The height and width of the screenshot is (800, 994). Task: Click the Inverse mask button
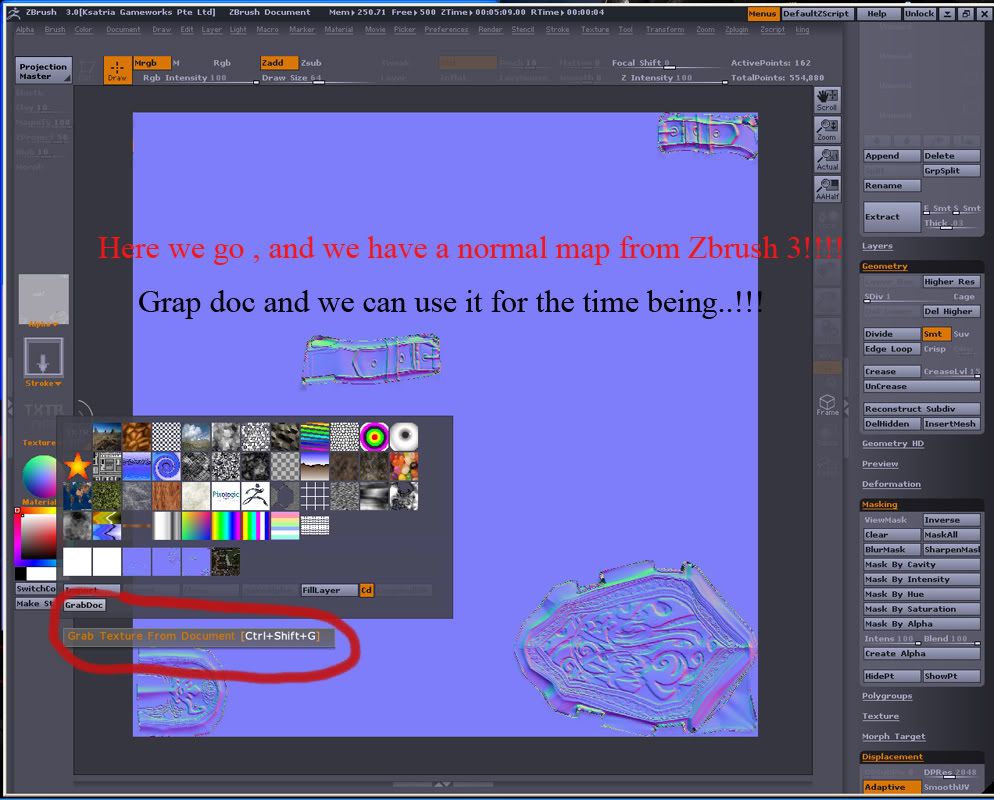click(x=952, y=520)
